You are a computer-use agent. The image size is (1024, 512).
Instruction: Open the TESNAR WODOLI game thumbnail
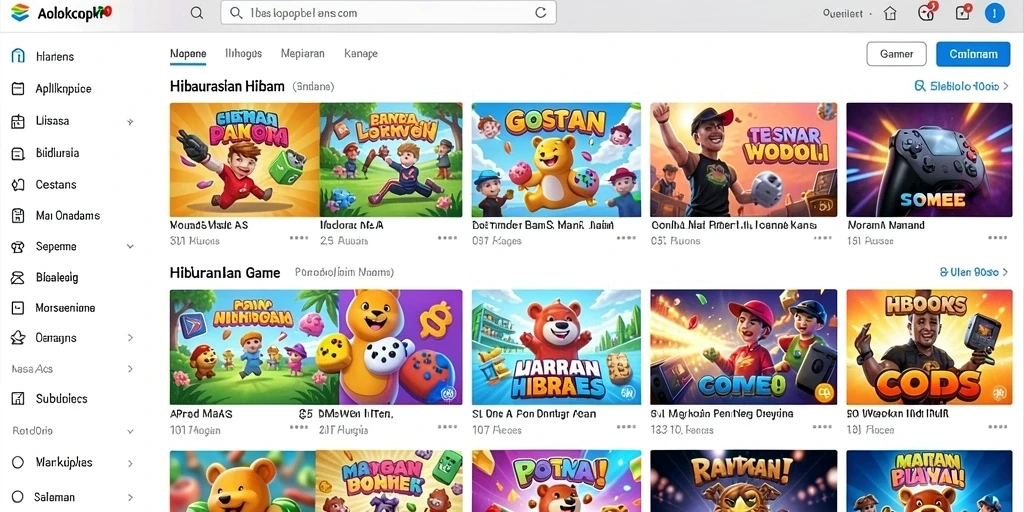743,159
